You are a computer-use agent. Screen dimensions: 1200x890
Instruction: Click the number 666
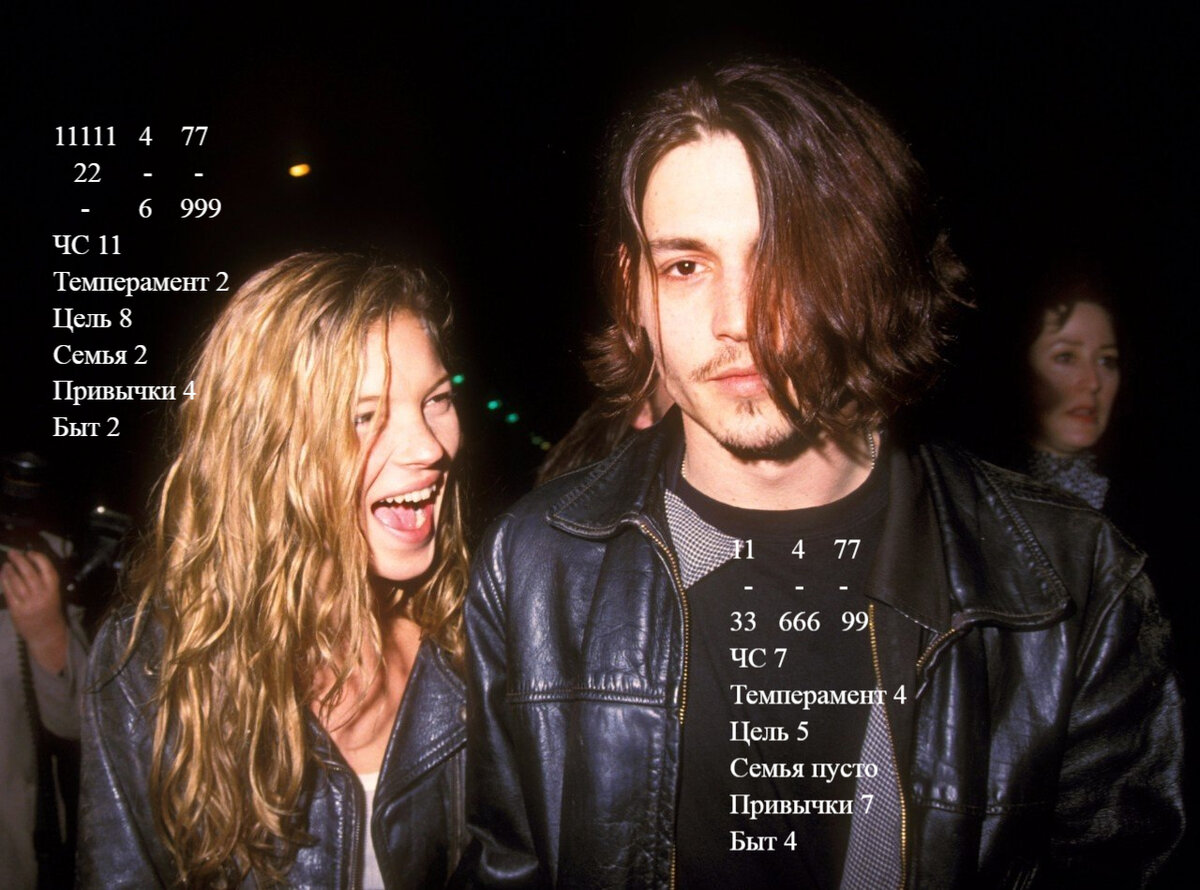[x=799, y=622]
